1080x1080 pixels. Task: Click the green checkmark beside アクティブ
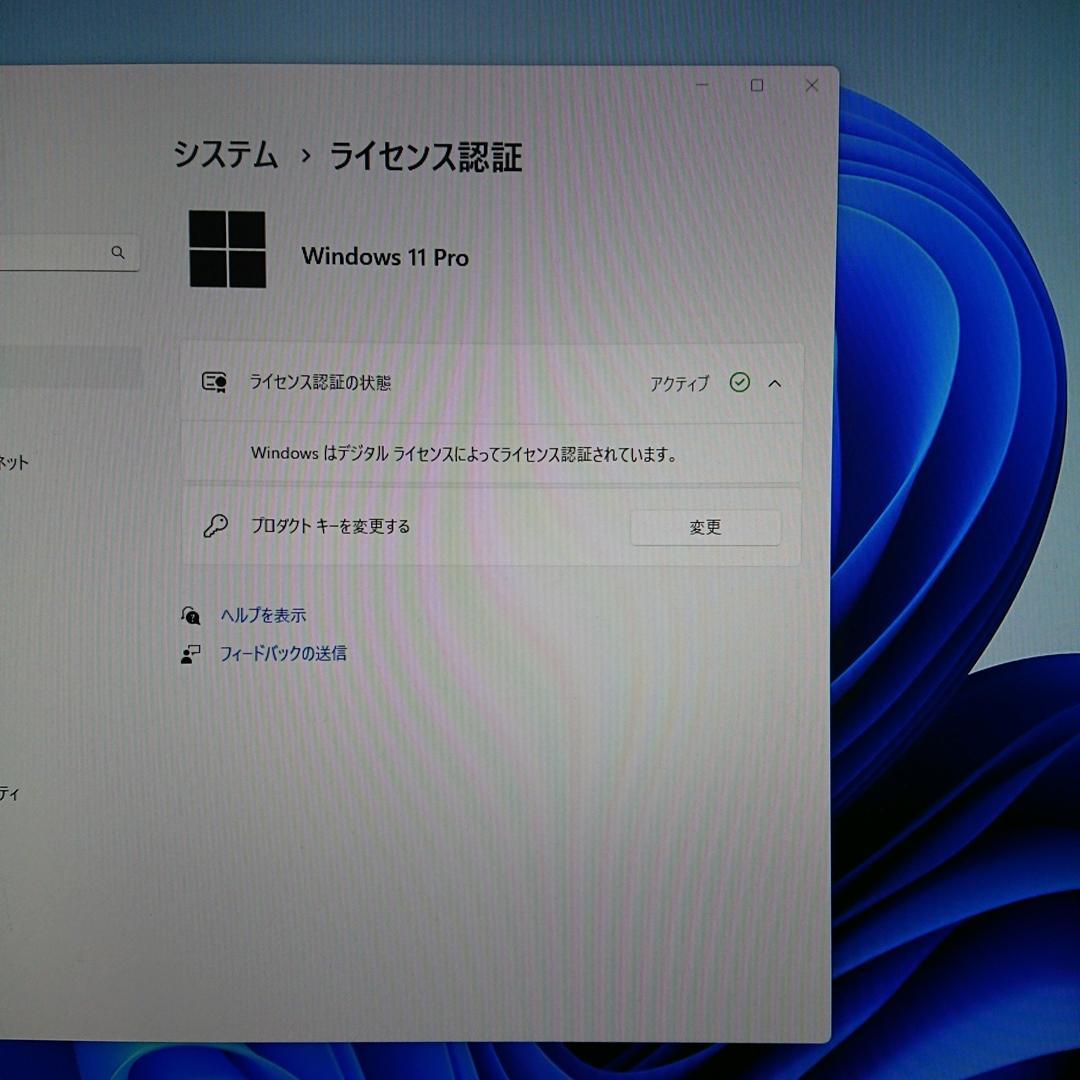pyautogui.click(x=739, y=382)
